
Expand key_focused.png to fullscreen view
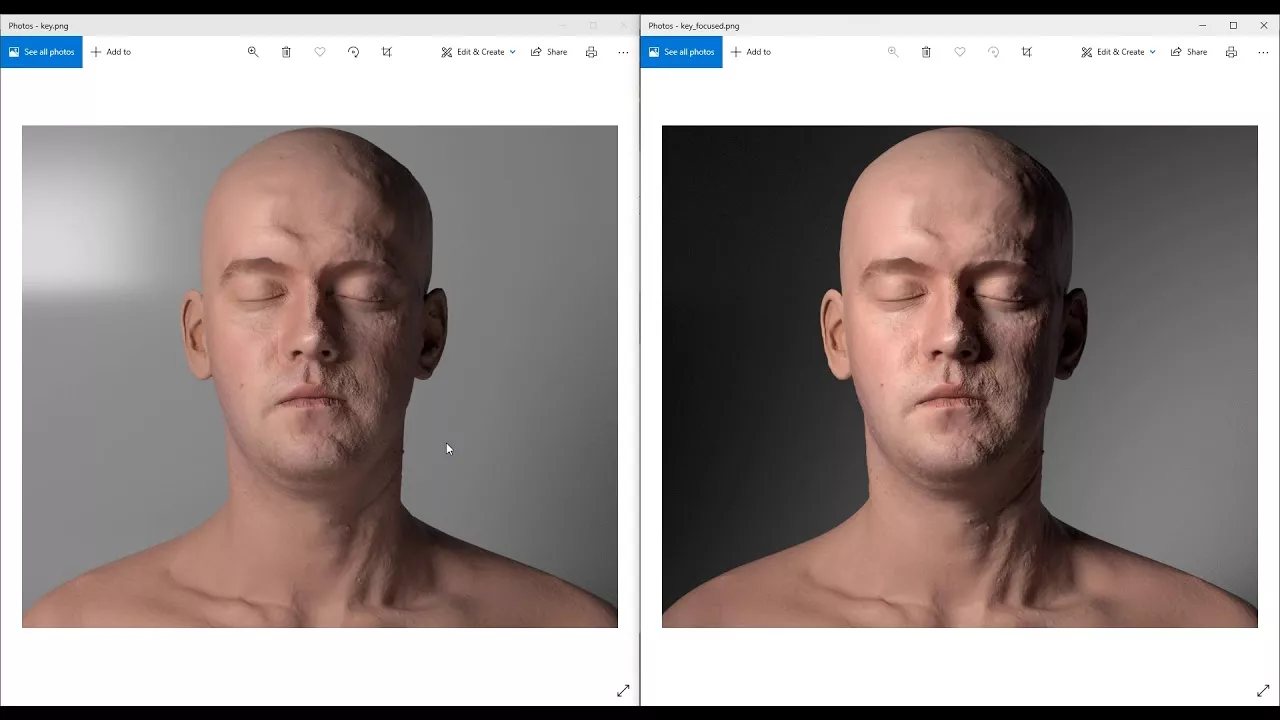pos(1263,691)
